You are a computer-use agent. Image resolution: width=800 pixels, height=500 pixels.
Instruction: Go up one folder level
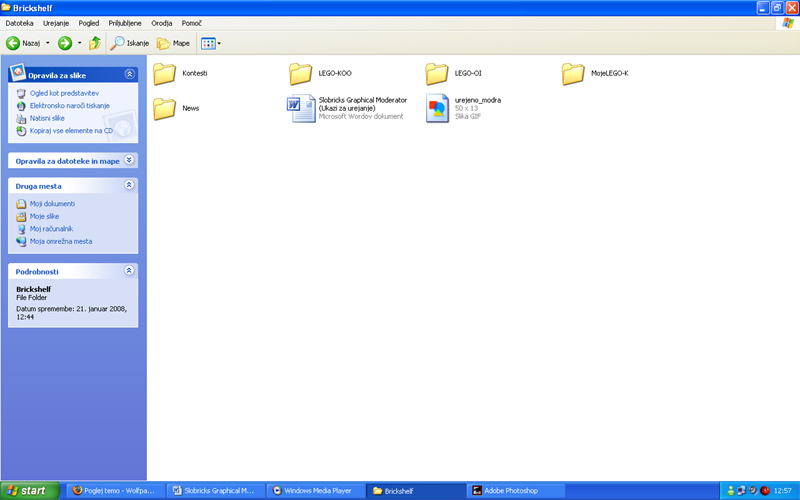tap(95, 43)
